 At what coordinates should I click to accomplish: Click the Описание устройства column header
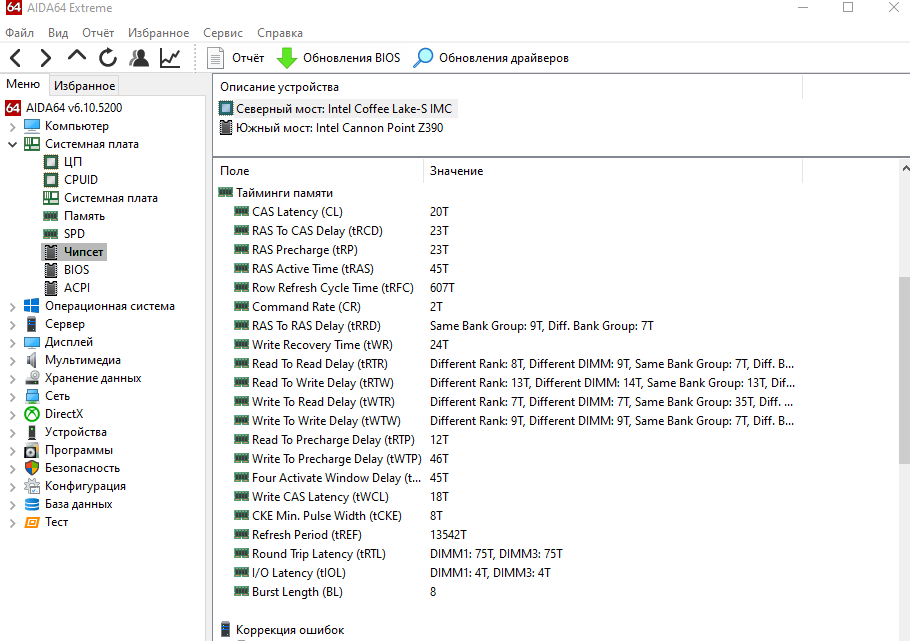(508, 87)
